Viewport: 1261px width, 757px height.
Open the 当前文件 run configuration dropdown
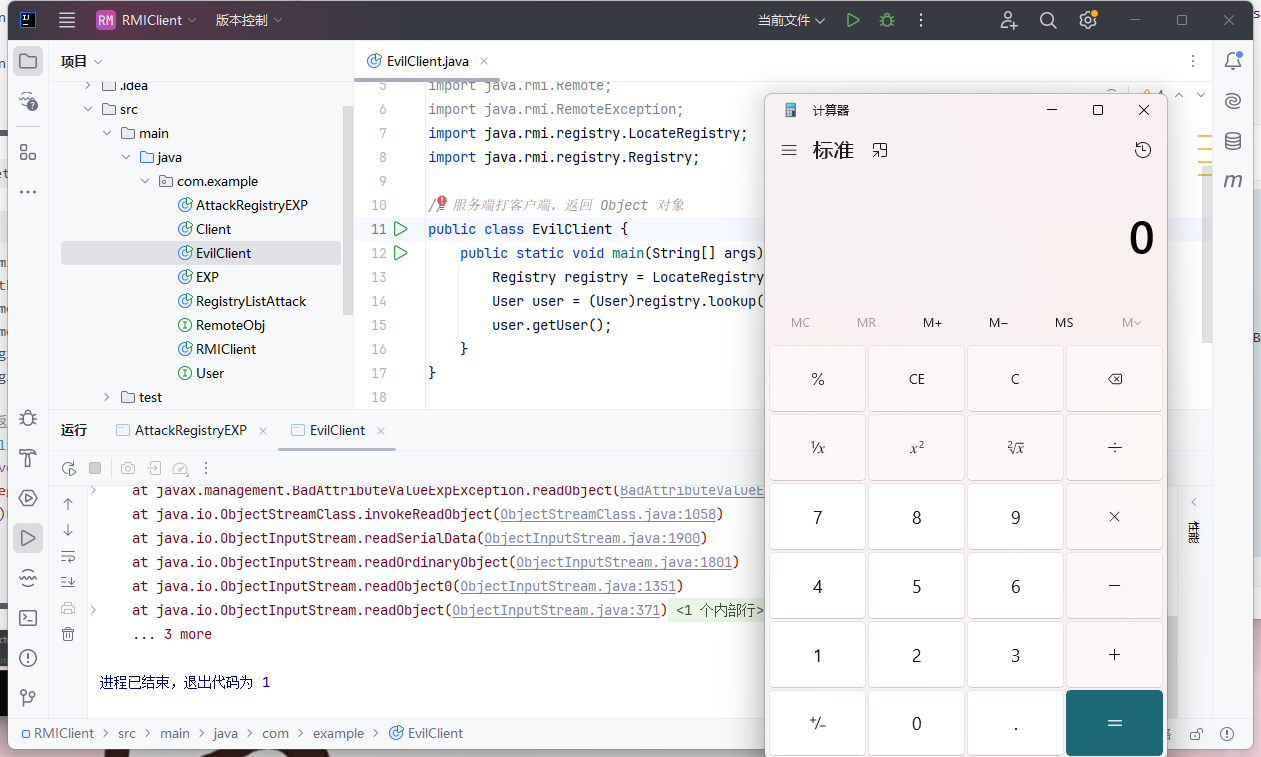(791, 20)
